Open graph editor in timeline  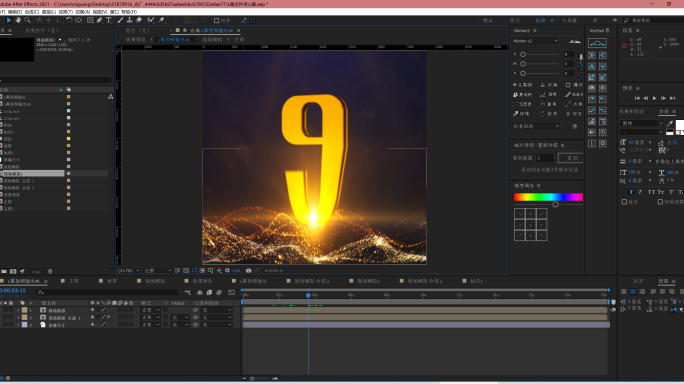232,292
